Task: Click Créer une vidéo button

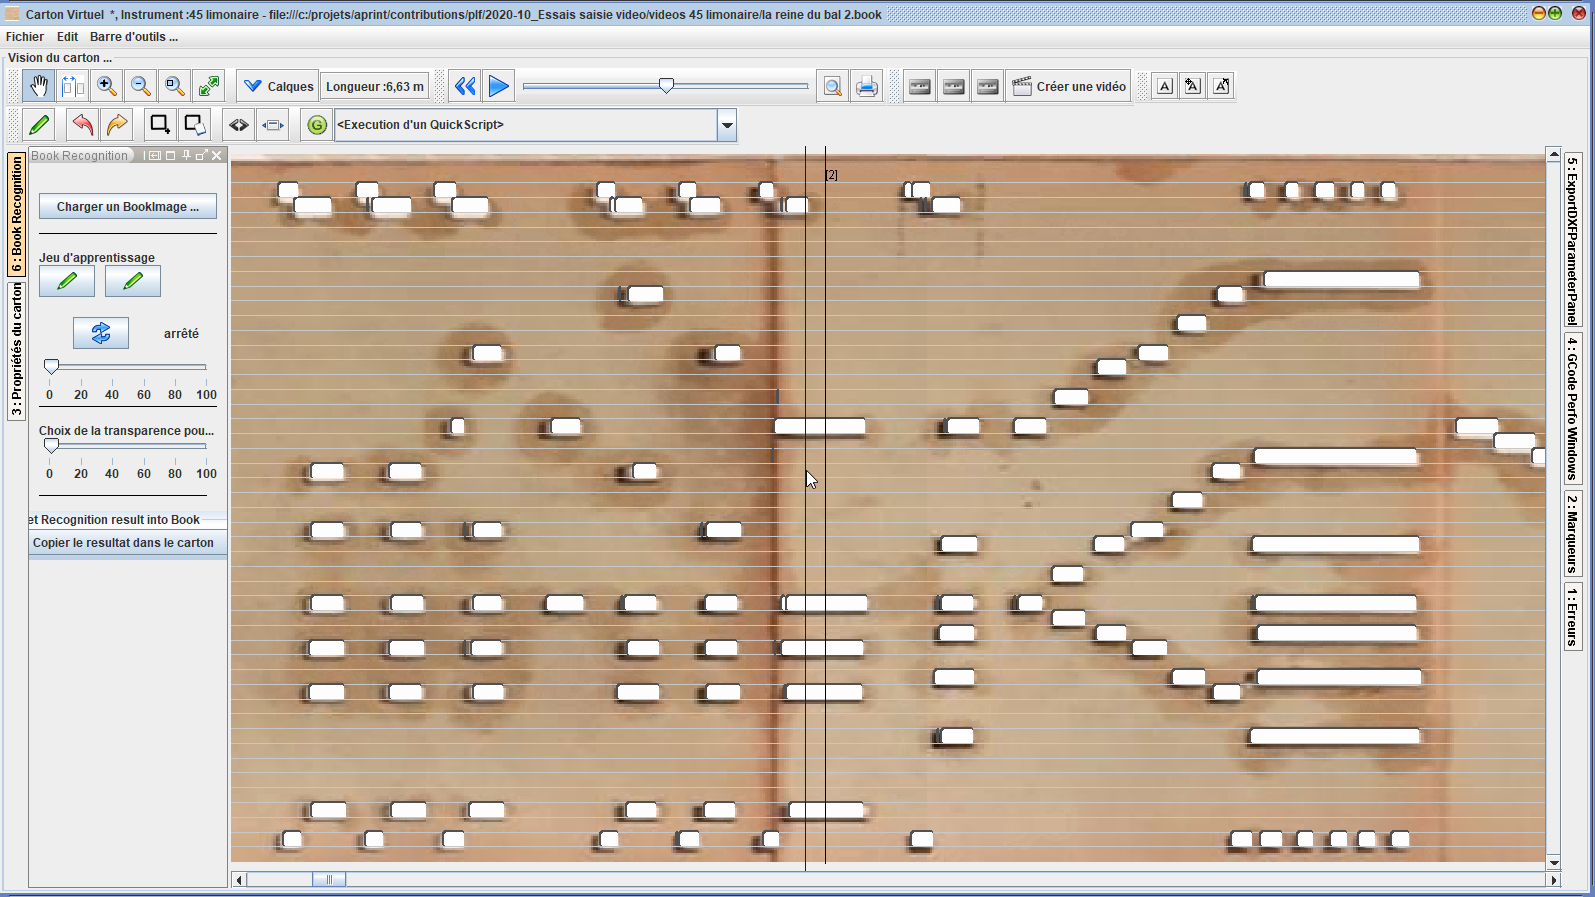Action: 1069,86
